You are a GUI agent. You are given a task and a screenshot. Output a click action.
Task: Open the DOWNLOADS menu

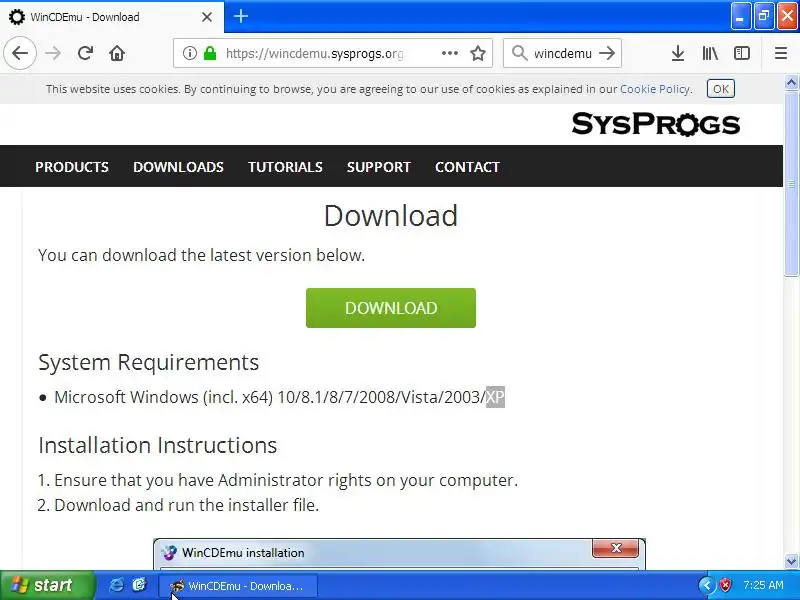coord(178,167)
